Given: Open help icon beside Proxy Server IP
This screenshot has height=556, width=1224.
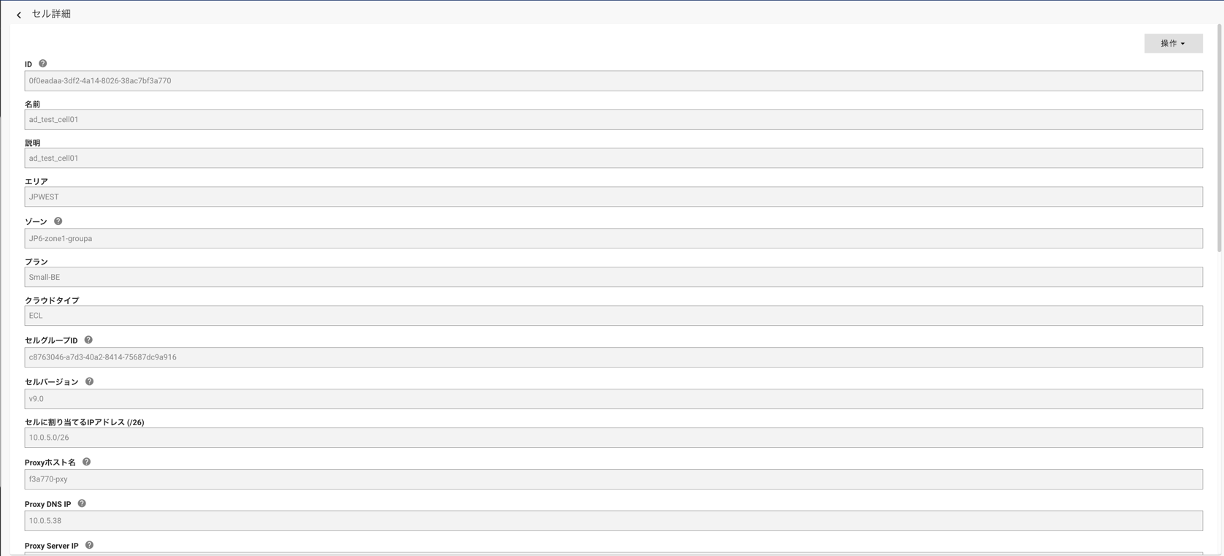Looking at the screenshot, I should tap(90, 545).
